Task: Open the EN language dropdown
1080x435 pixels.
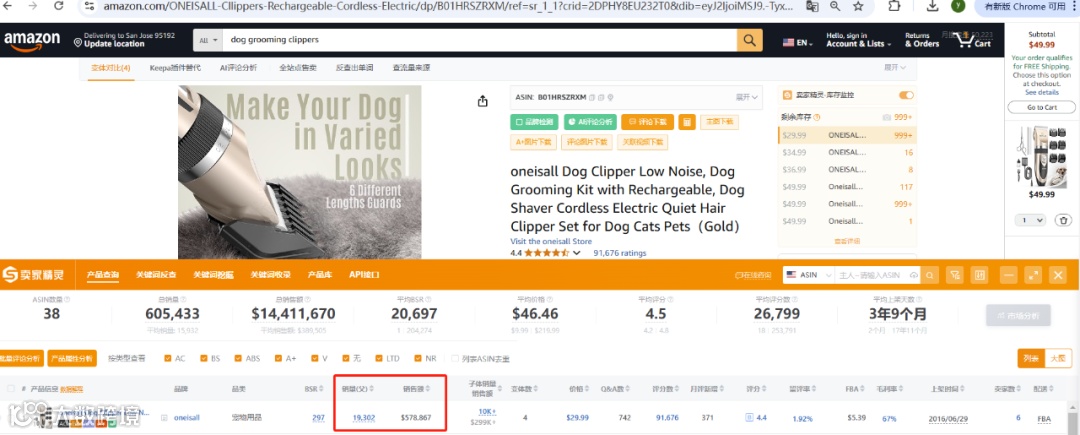Action: [798, 43]
